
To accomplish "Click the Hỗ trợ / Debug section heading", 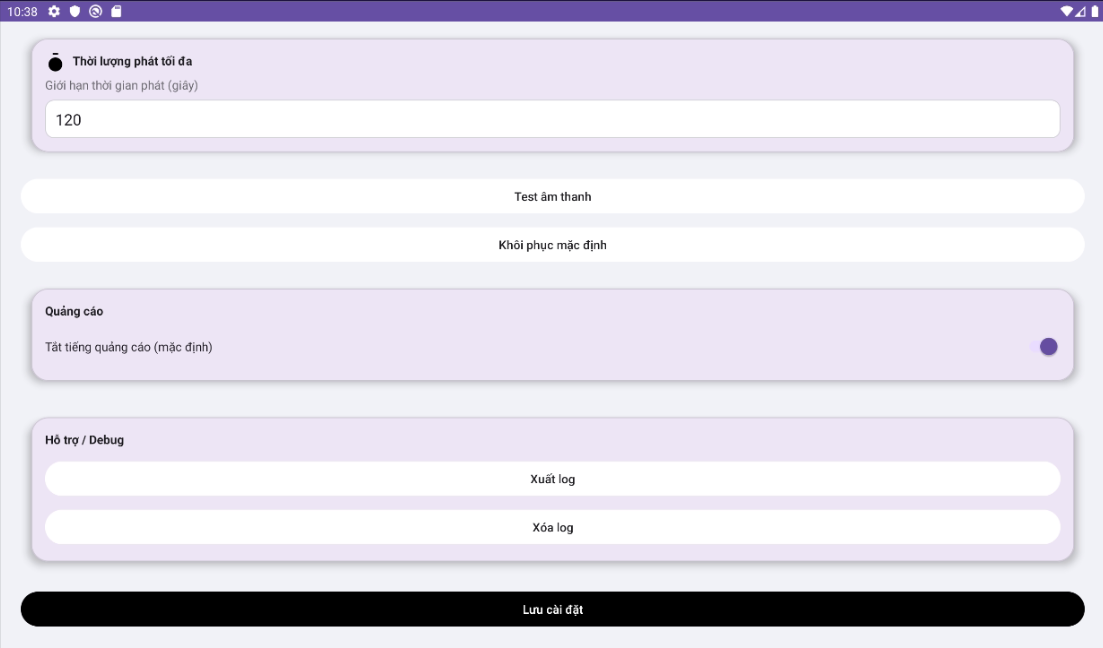I will click(85, 440).
